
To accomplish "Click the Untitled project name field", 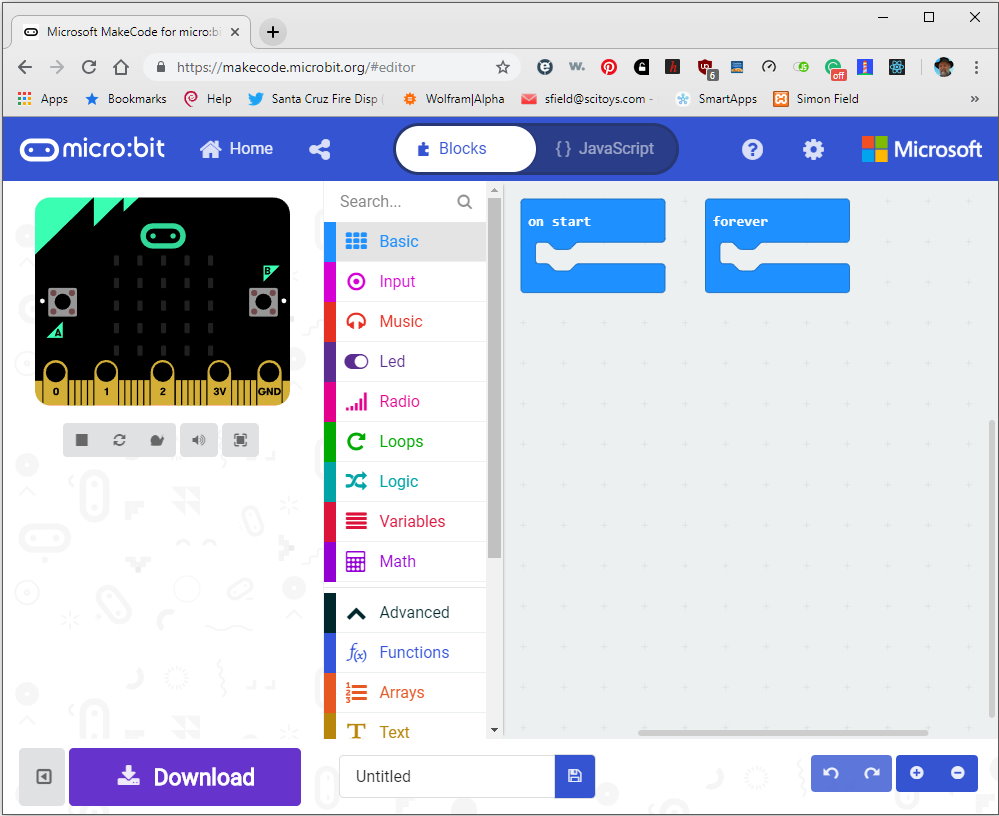I will click(447, 777).
